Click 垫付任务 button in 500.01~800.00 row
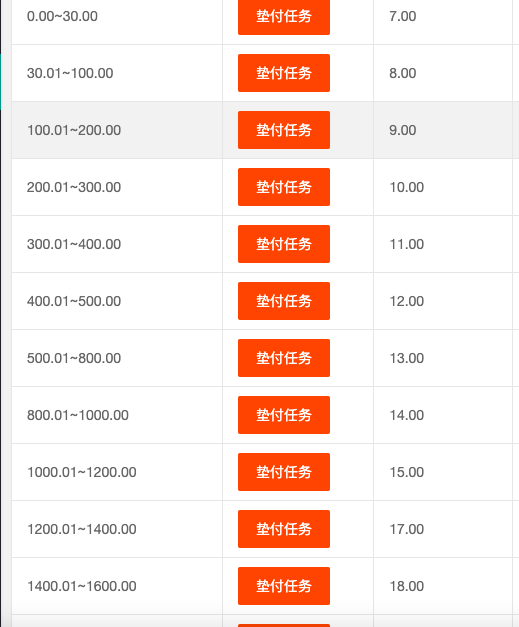 (x=284, y=358)
